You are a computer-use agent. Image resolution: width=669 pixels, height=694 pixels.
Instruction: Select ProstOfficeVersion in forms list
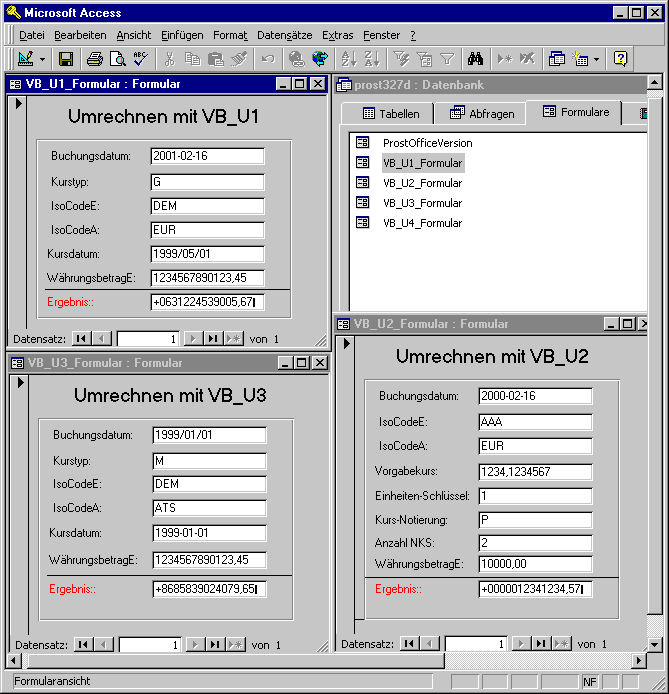(427, 143)
